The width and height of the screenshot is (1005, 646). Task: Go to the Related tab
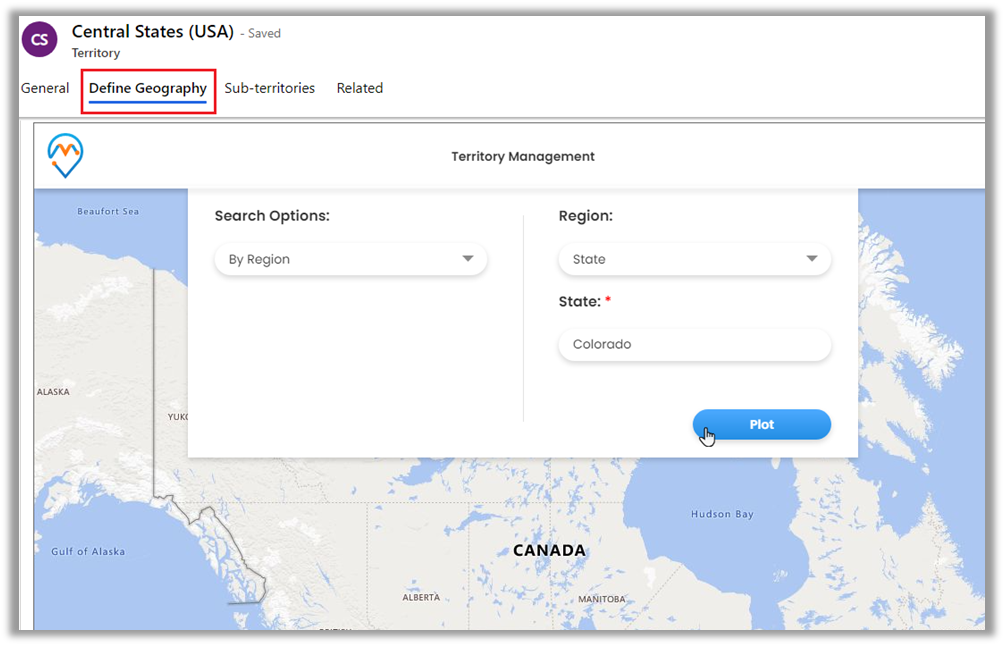point(359,88)
